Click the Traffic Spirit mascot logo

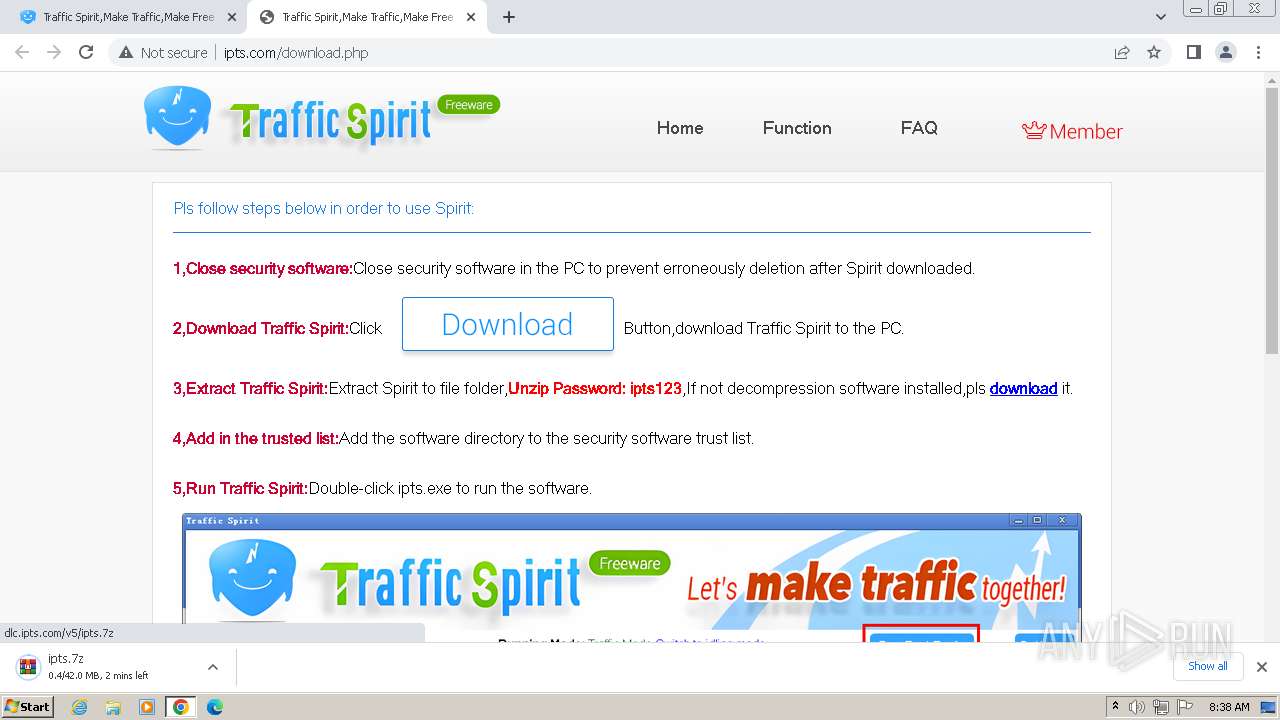click(177, 117)
